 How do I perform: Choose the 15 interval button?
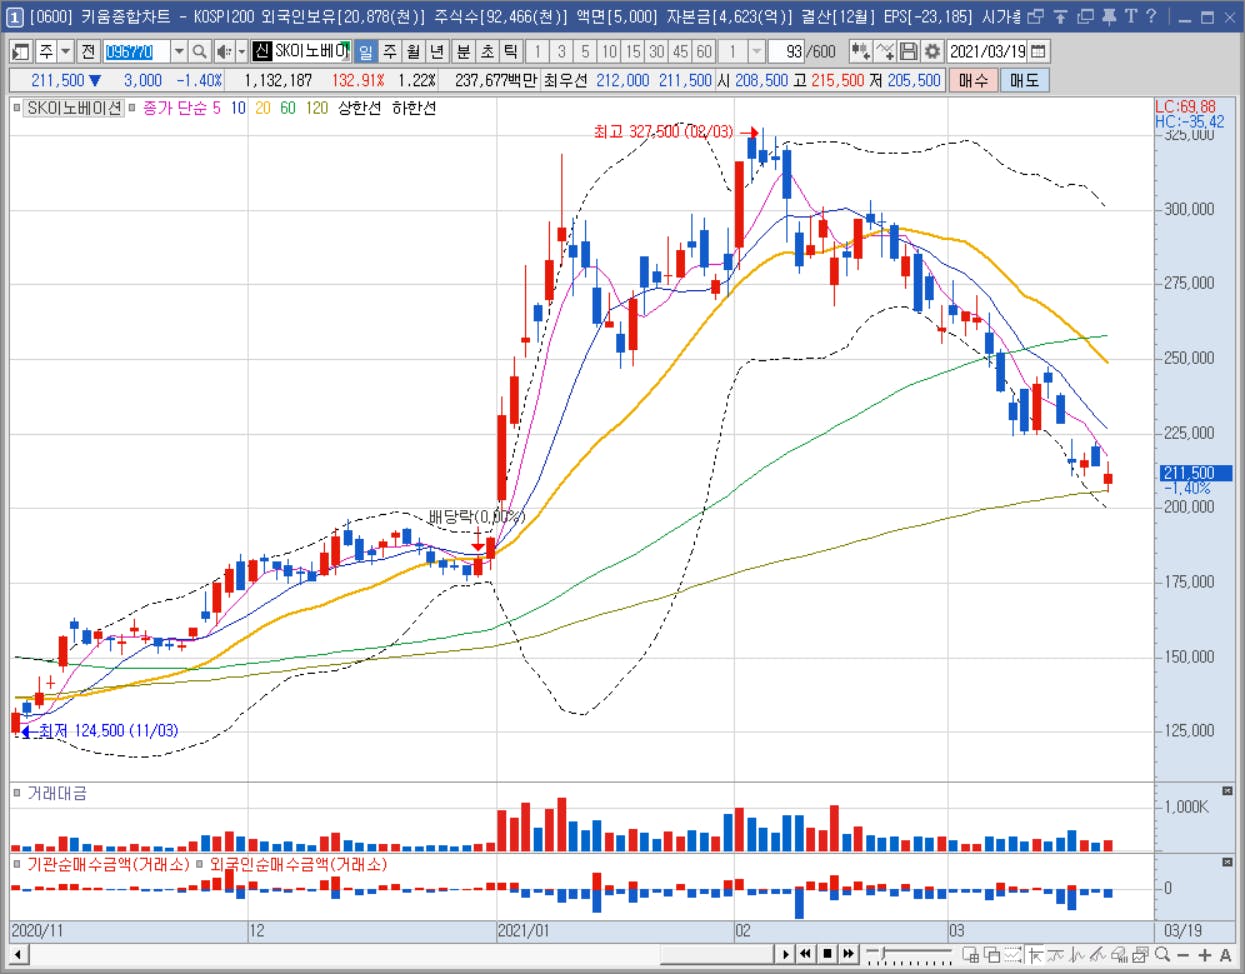point(633,51)
